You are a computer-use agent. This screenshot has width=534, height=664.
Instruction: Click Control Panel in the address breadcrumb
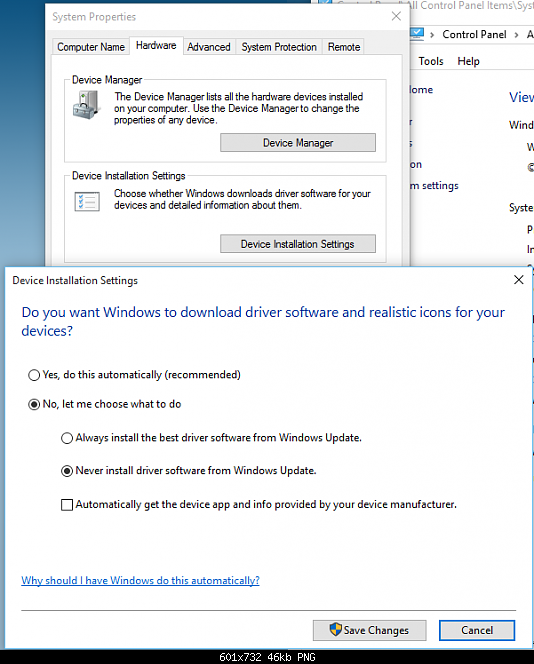coord(474,34)
